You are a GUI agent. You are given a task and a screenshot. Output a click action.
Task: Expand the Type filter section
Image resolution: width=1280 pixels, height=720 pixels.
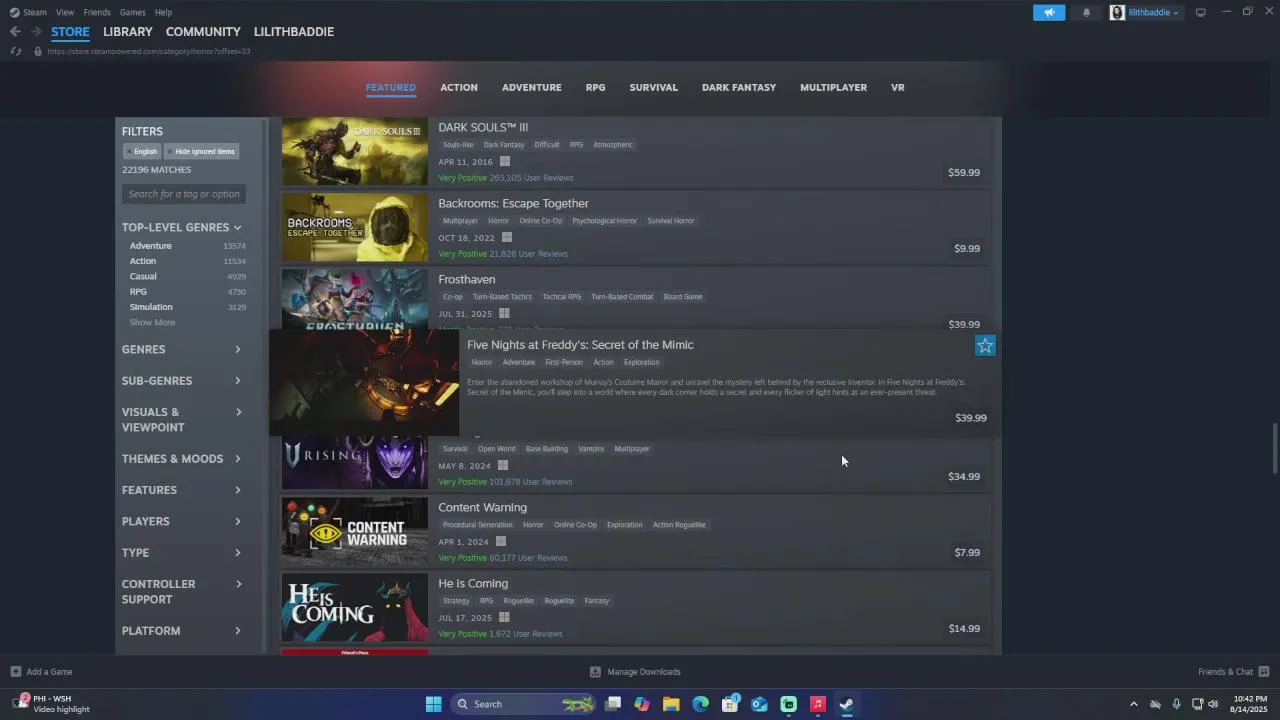coord(182,553)
